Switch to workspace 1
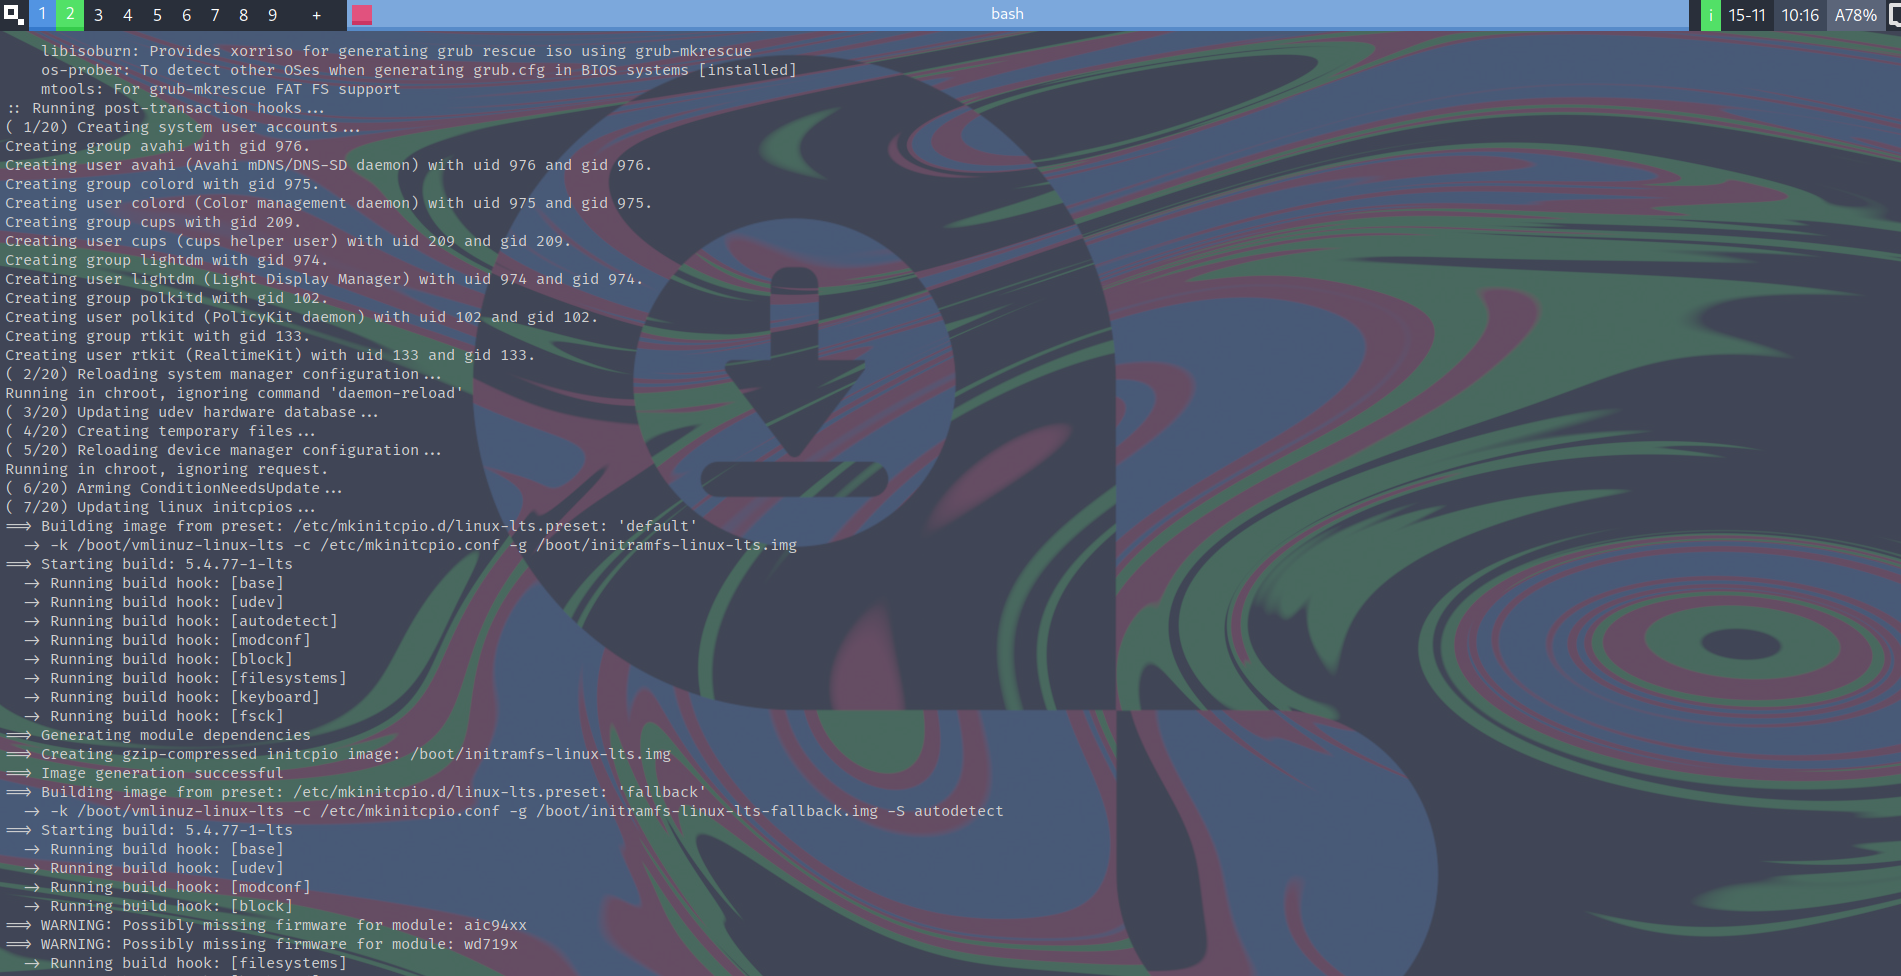 tap(42, 15)
